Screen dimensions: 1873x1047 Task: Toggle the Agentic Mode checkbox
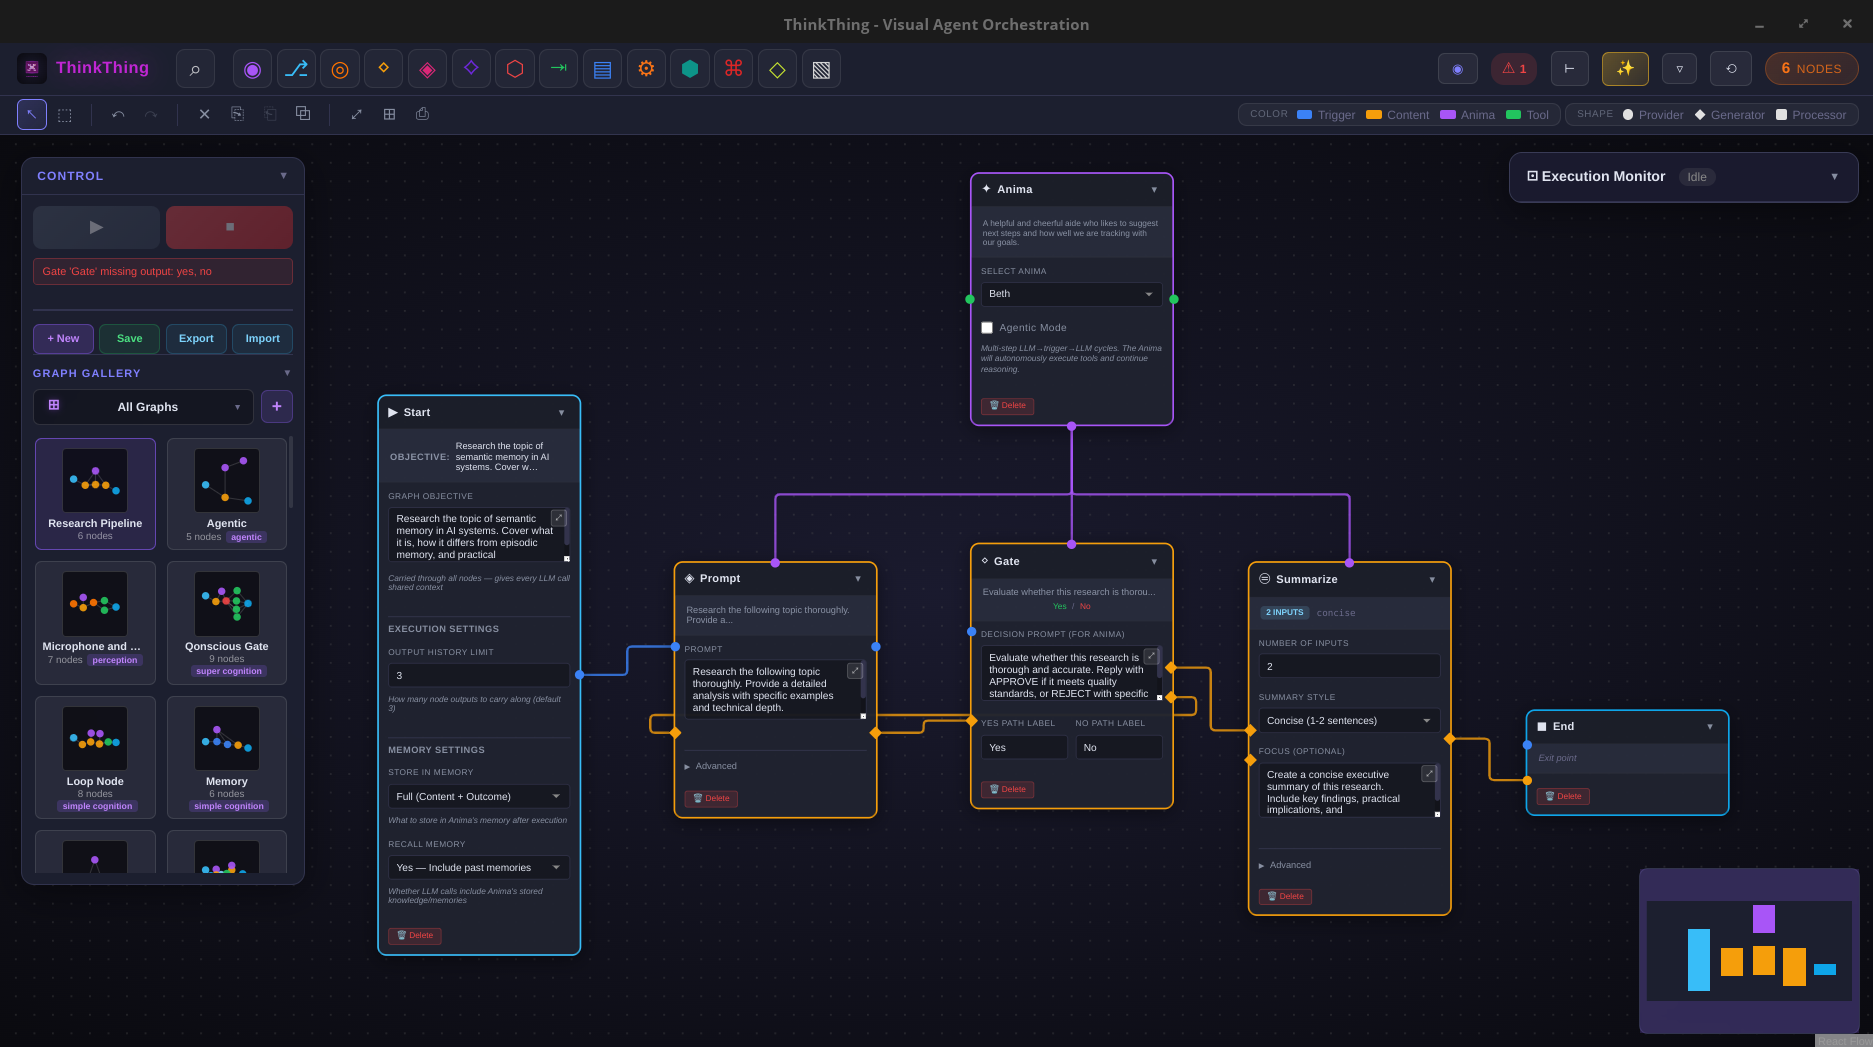987,328
